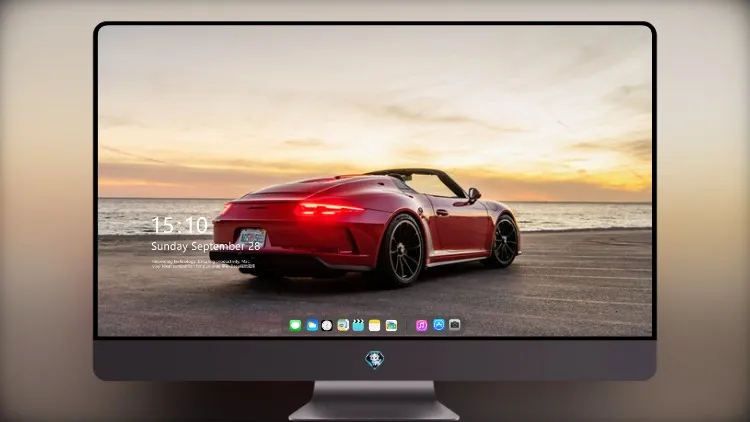The height and width of the screenshot is (422, 750).
Task: Click the Sunday September 28 date text
Action: coord(206,246)
